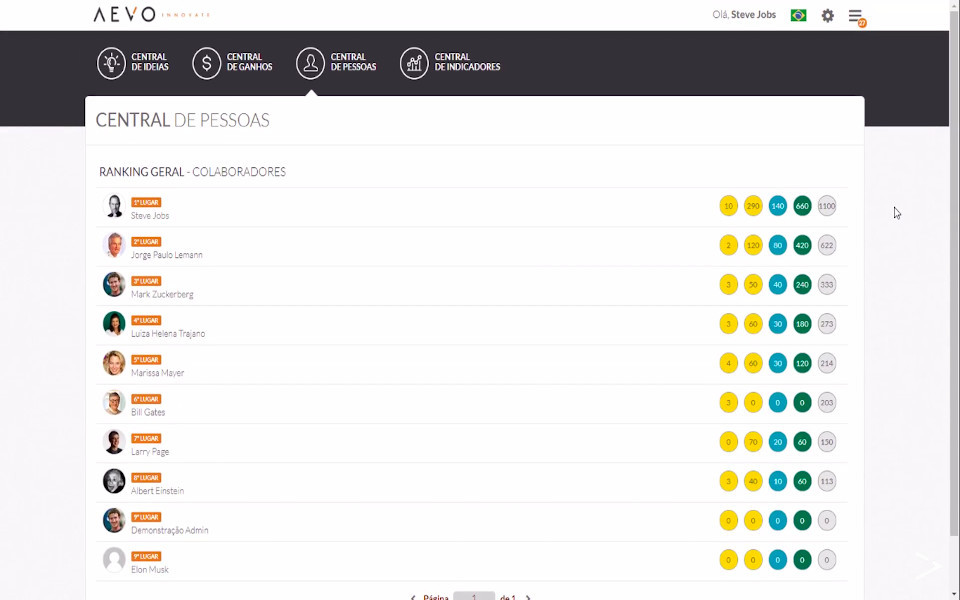960x600 pixels.
Task: Click Jorge Paulo Lemann green 420 circle
Action: point(802,245)
